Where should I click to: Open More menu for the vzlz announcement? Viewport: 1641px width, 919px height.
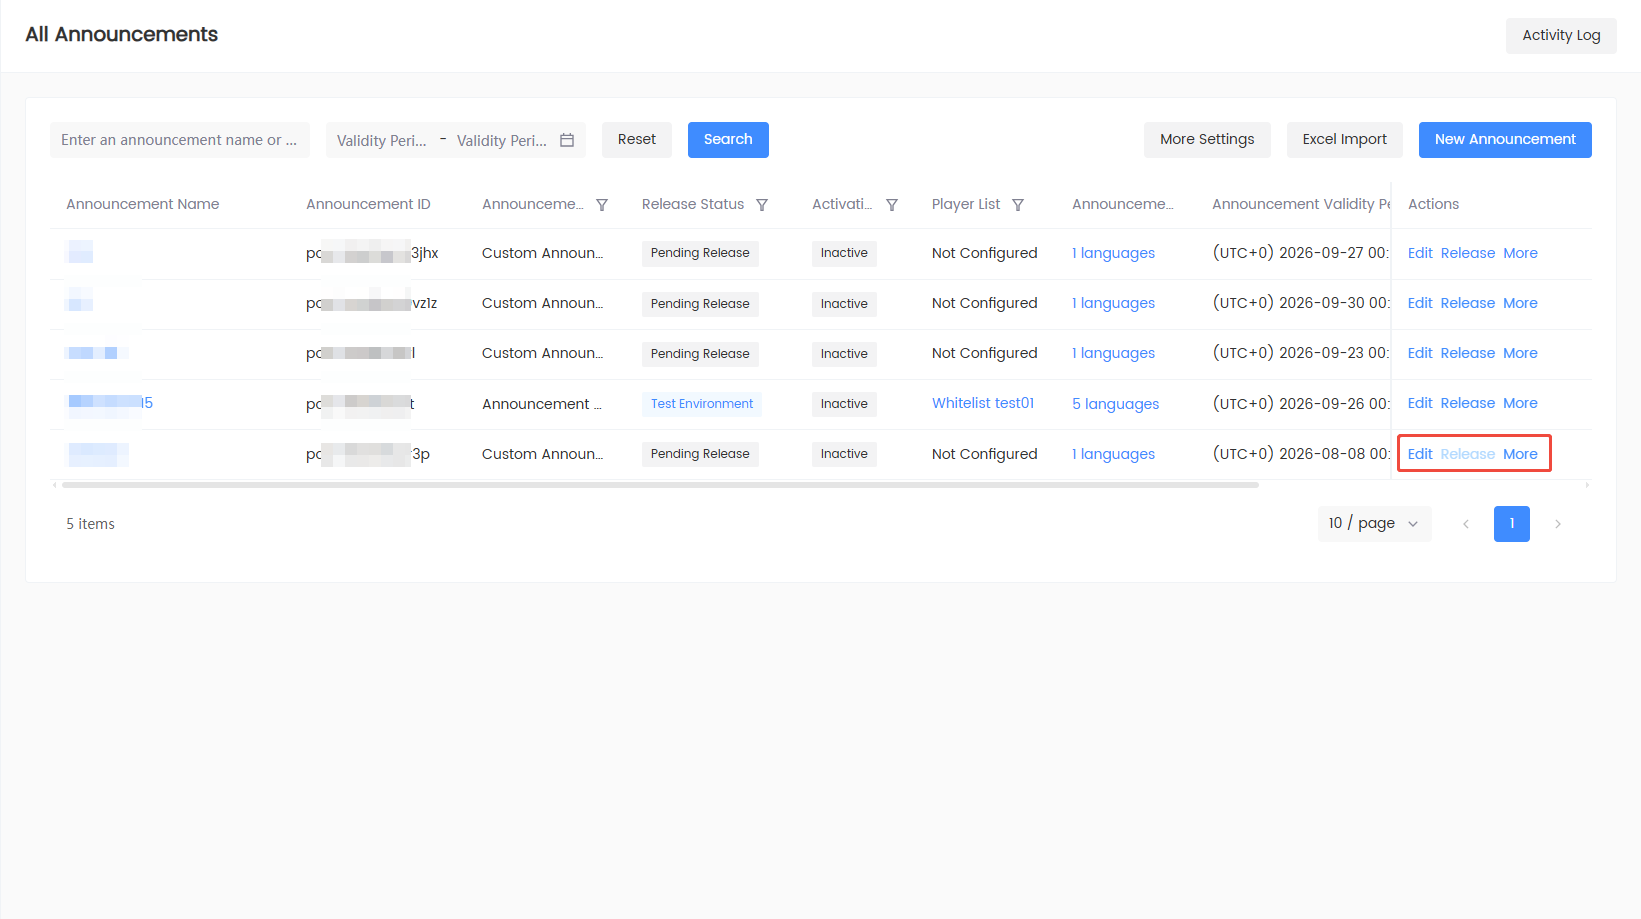(x=1520, y=303)
